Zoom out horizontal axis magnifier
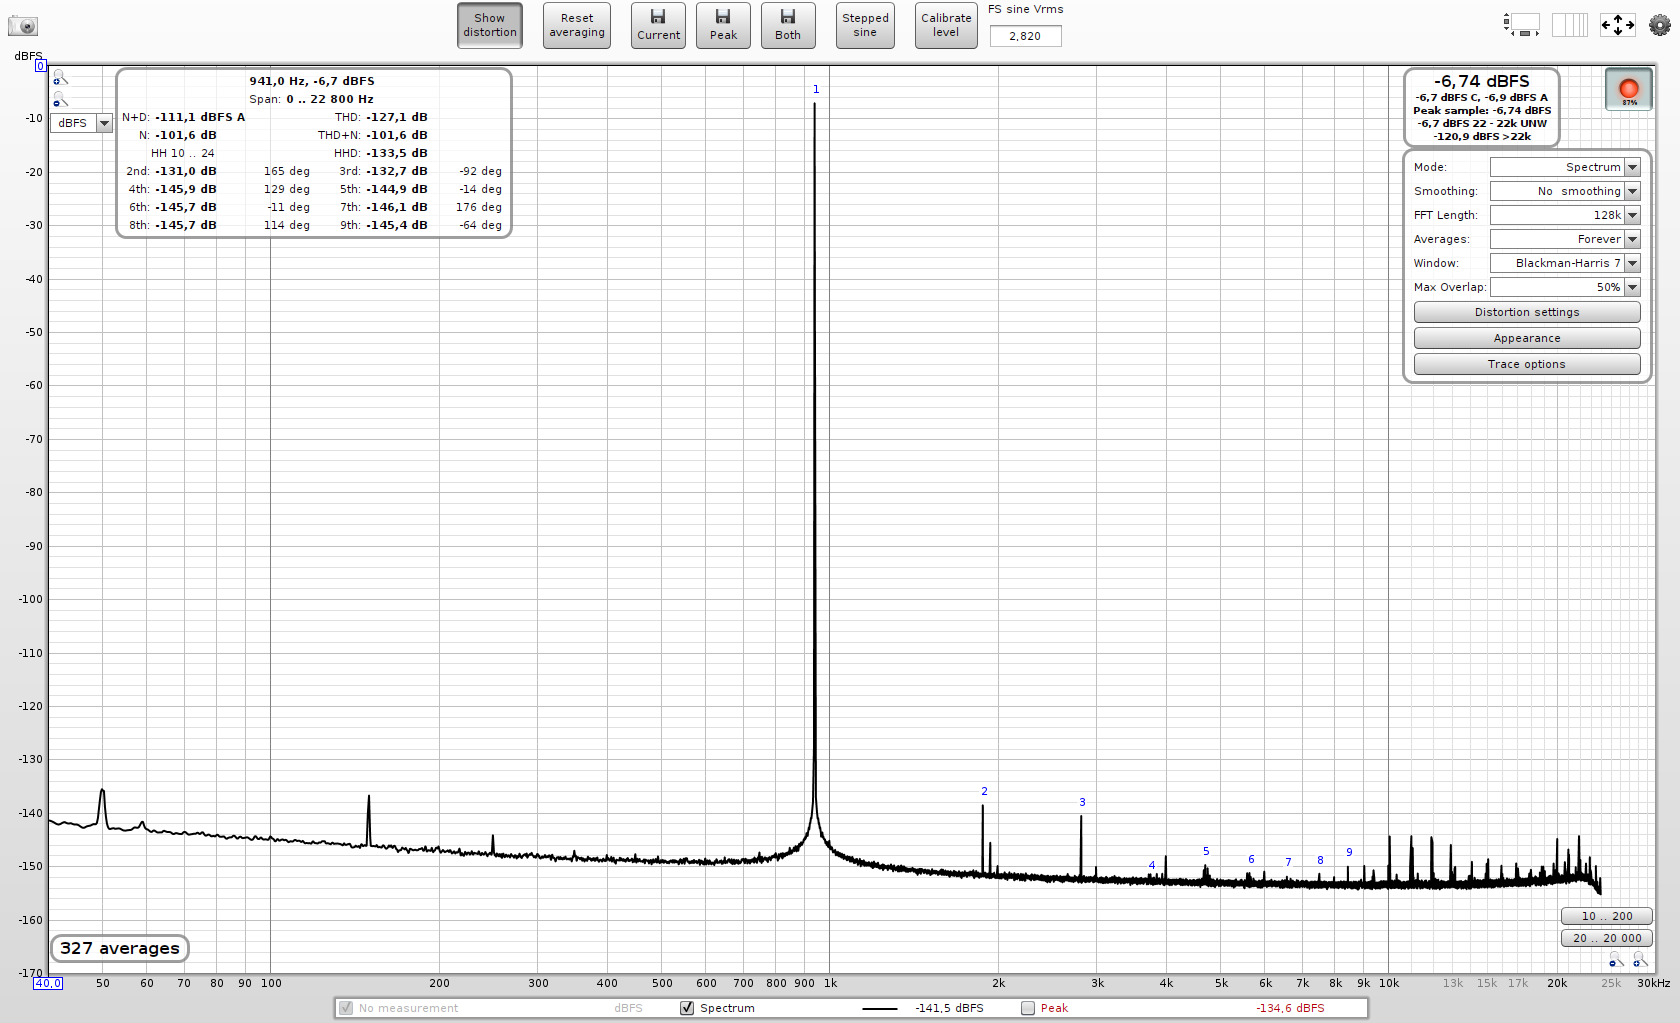The width and height of the screenshot is (1680, 1023). [x=1616, y=961]
